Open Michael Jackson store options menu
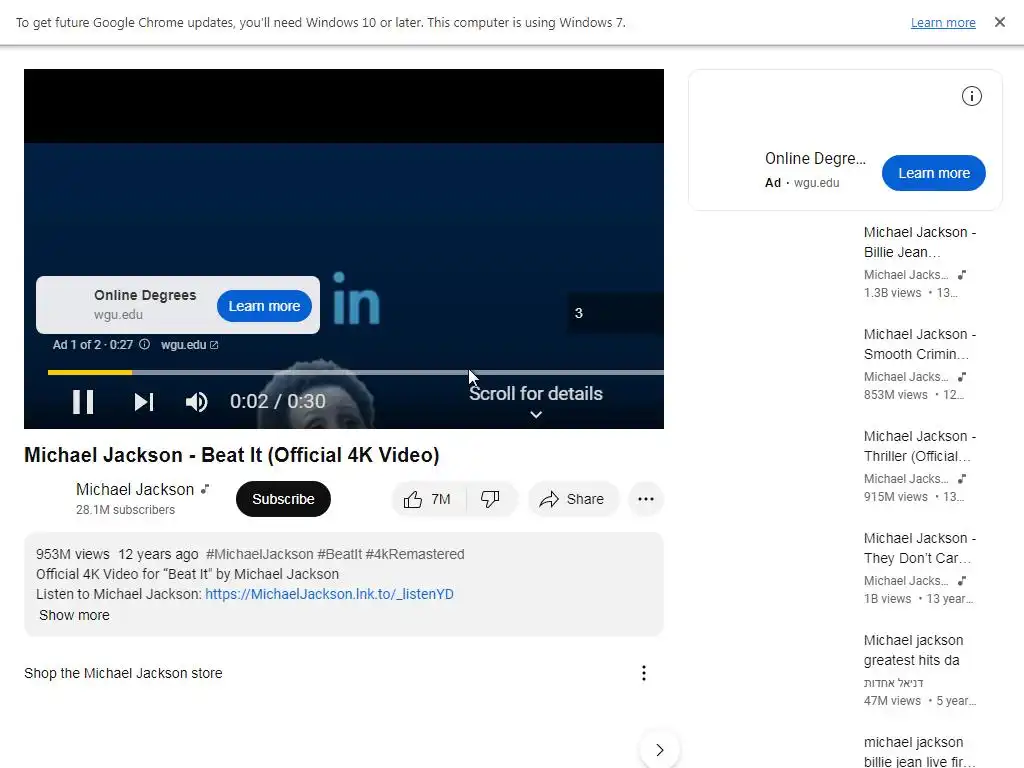This screenshot has width=1024, height=768. pyautogui.click(x=644, y=673)
